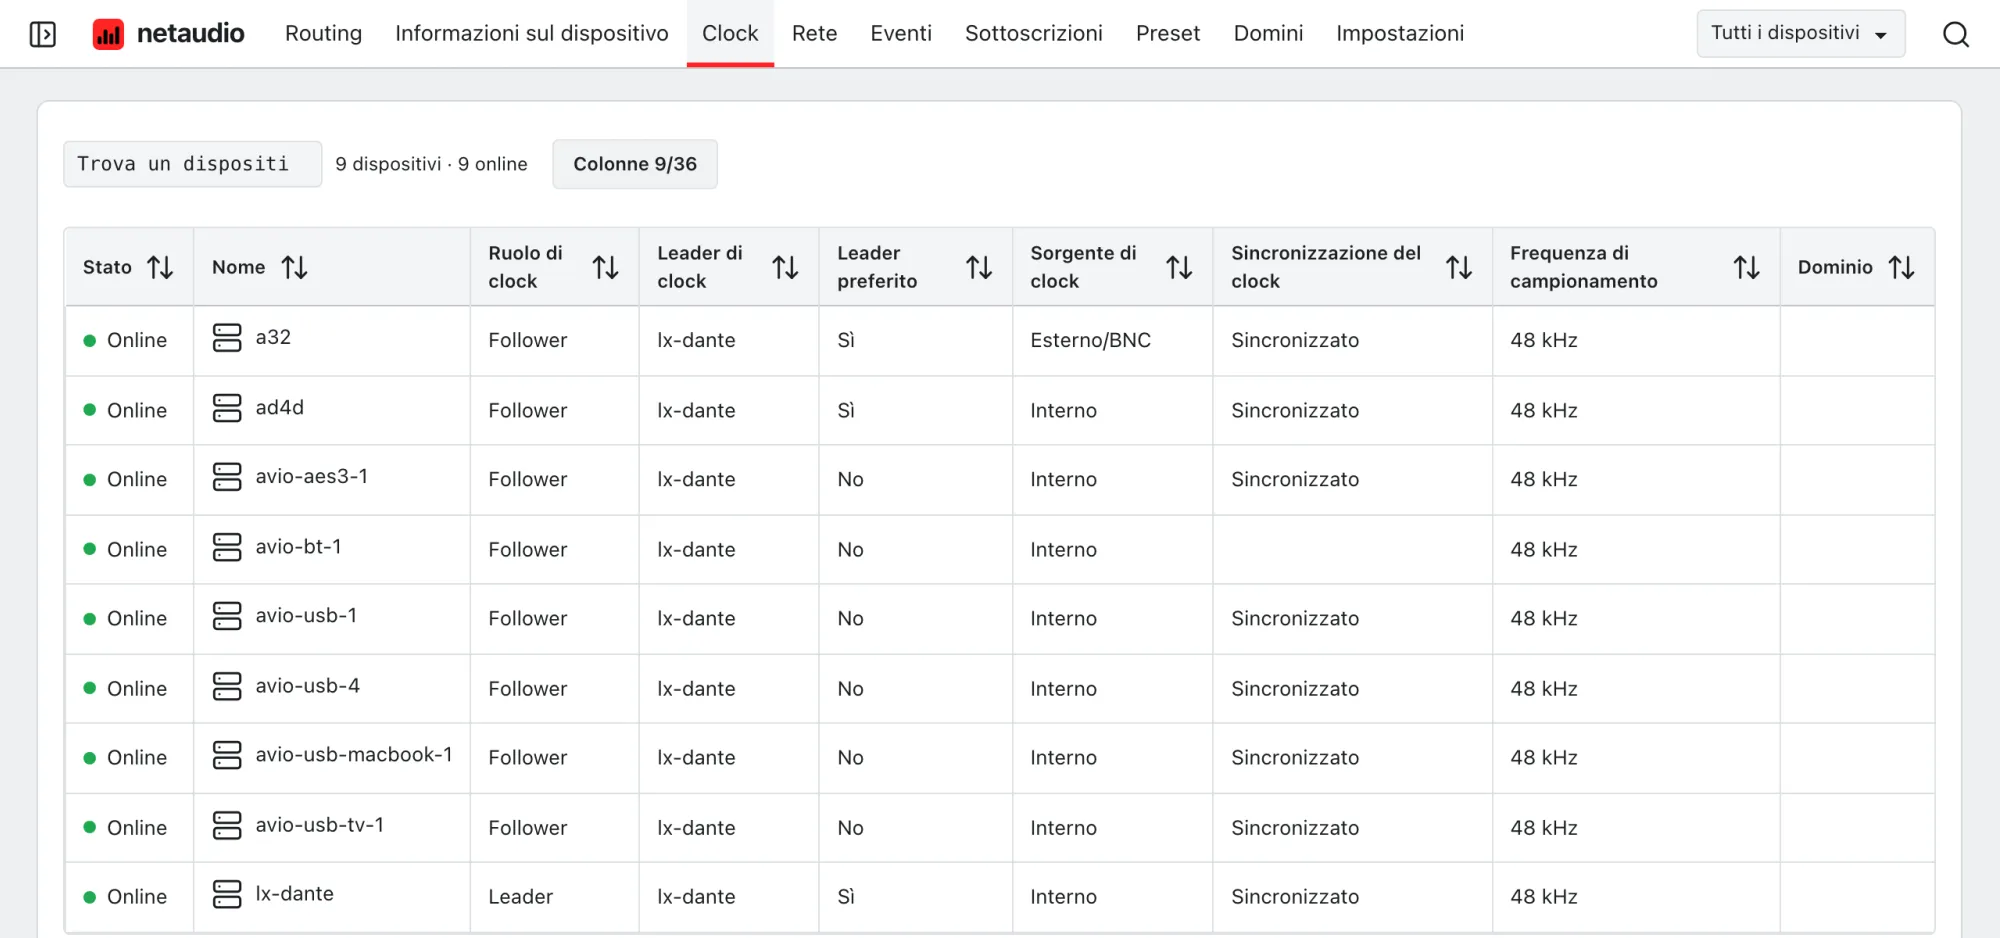The image size is (2000, 938).
Task: Go to the Rete tab
Action: click(814, 33)
